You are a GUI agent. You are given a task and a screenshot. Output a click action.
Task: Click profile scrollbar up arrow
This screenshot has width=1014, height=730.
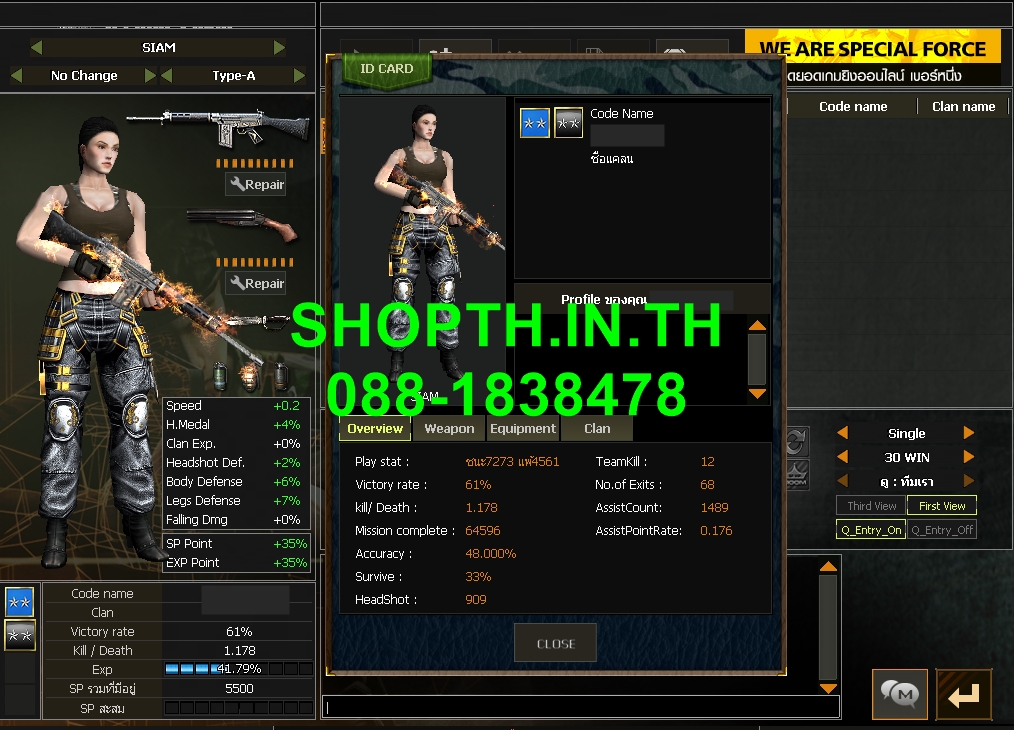[757, 326]
